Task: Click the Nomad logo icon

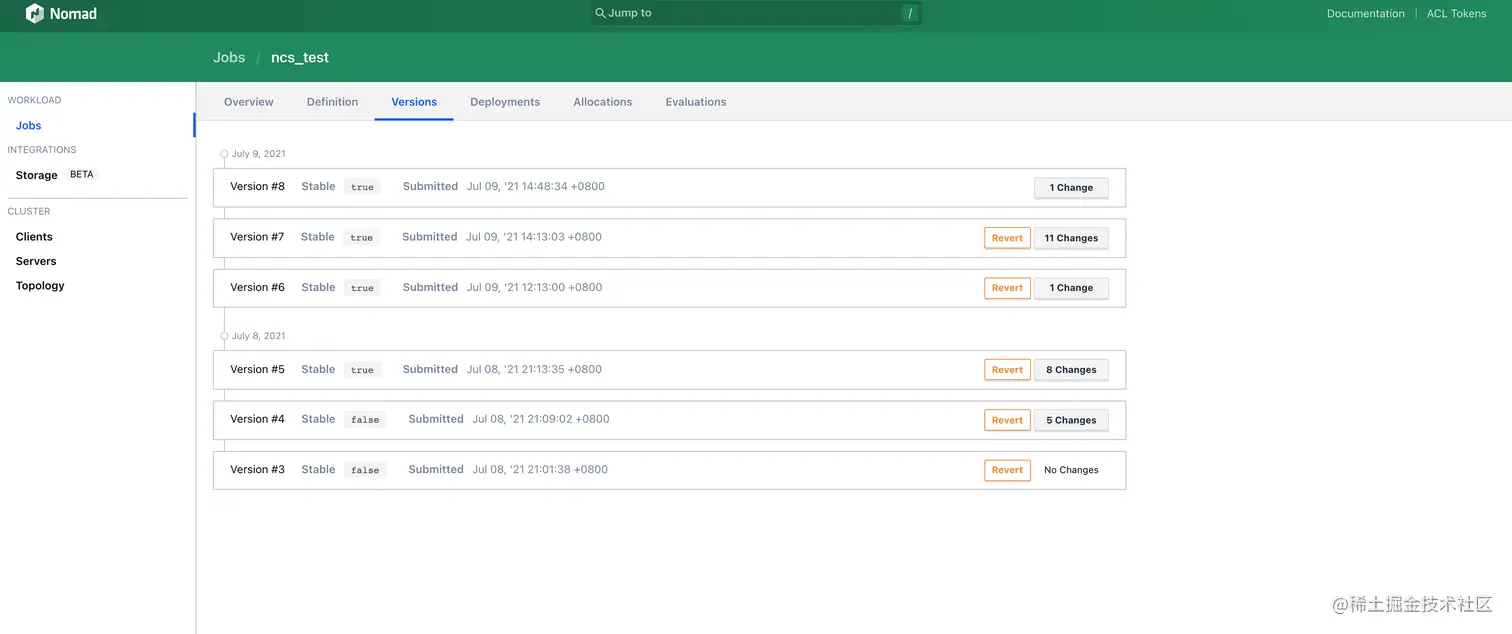Action: 35,13
